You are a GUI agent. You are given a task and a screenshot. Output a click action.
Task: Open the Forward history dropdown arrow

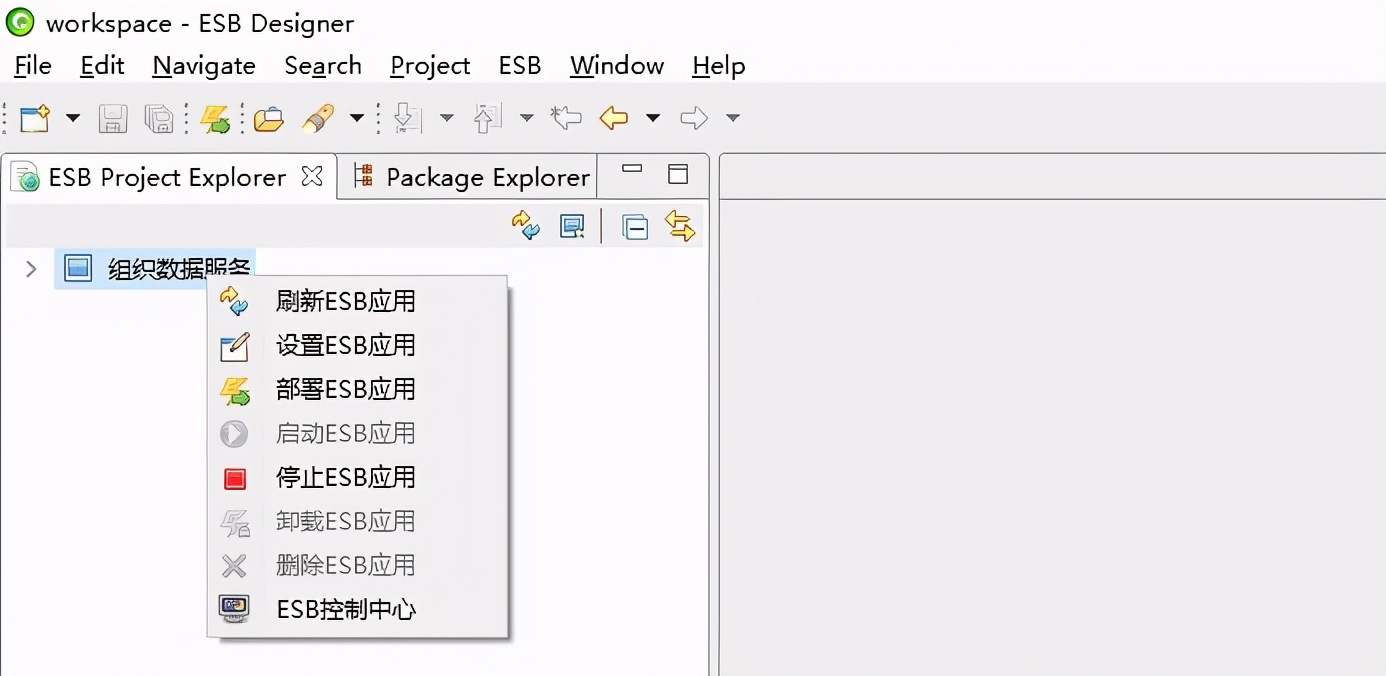point(733,118)
